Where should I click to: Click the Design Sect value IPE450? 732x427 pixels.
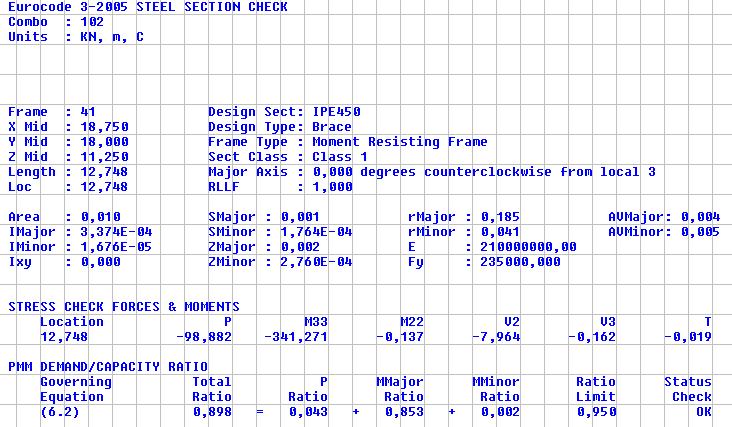(x=337, y=112)
